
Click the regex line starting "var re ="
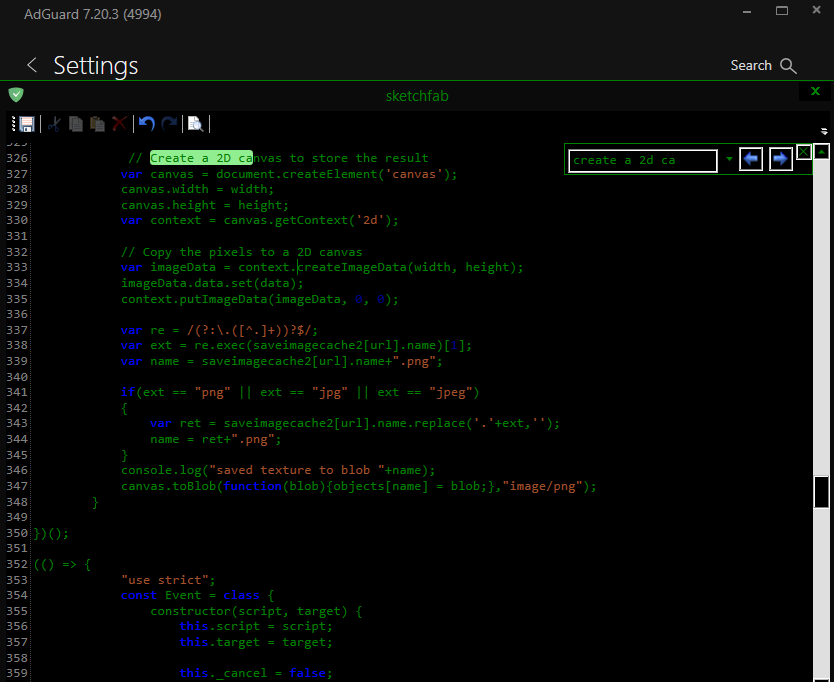[x=219, y=330]
